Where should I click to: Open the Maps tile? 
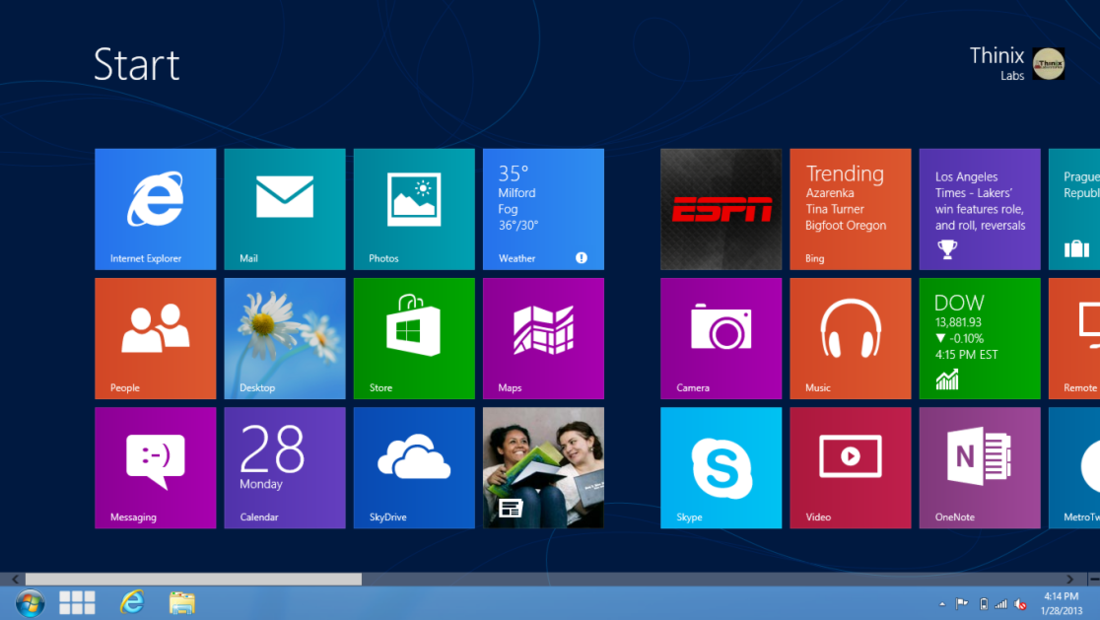click(x=544, y=339)
